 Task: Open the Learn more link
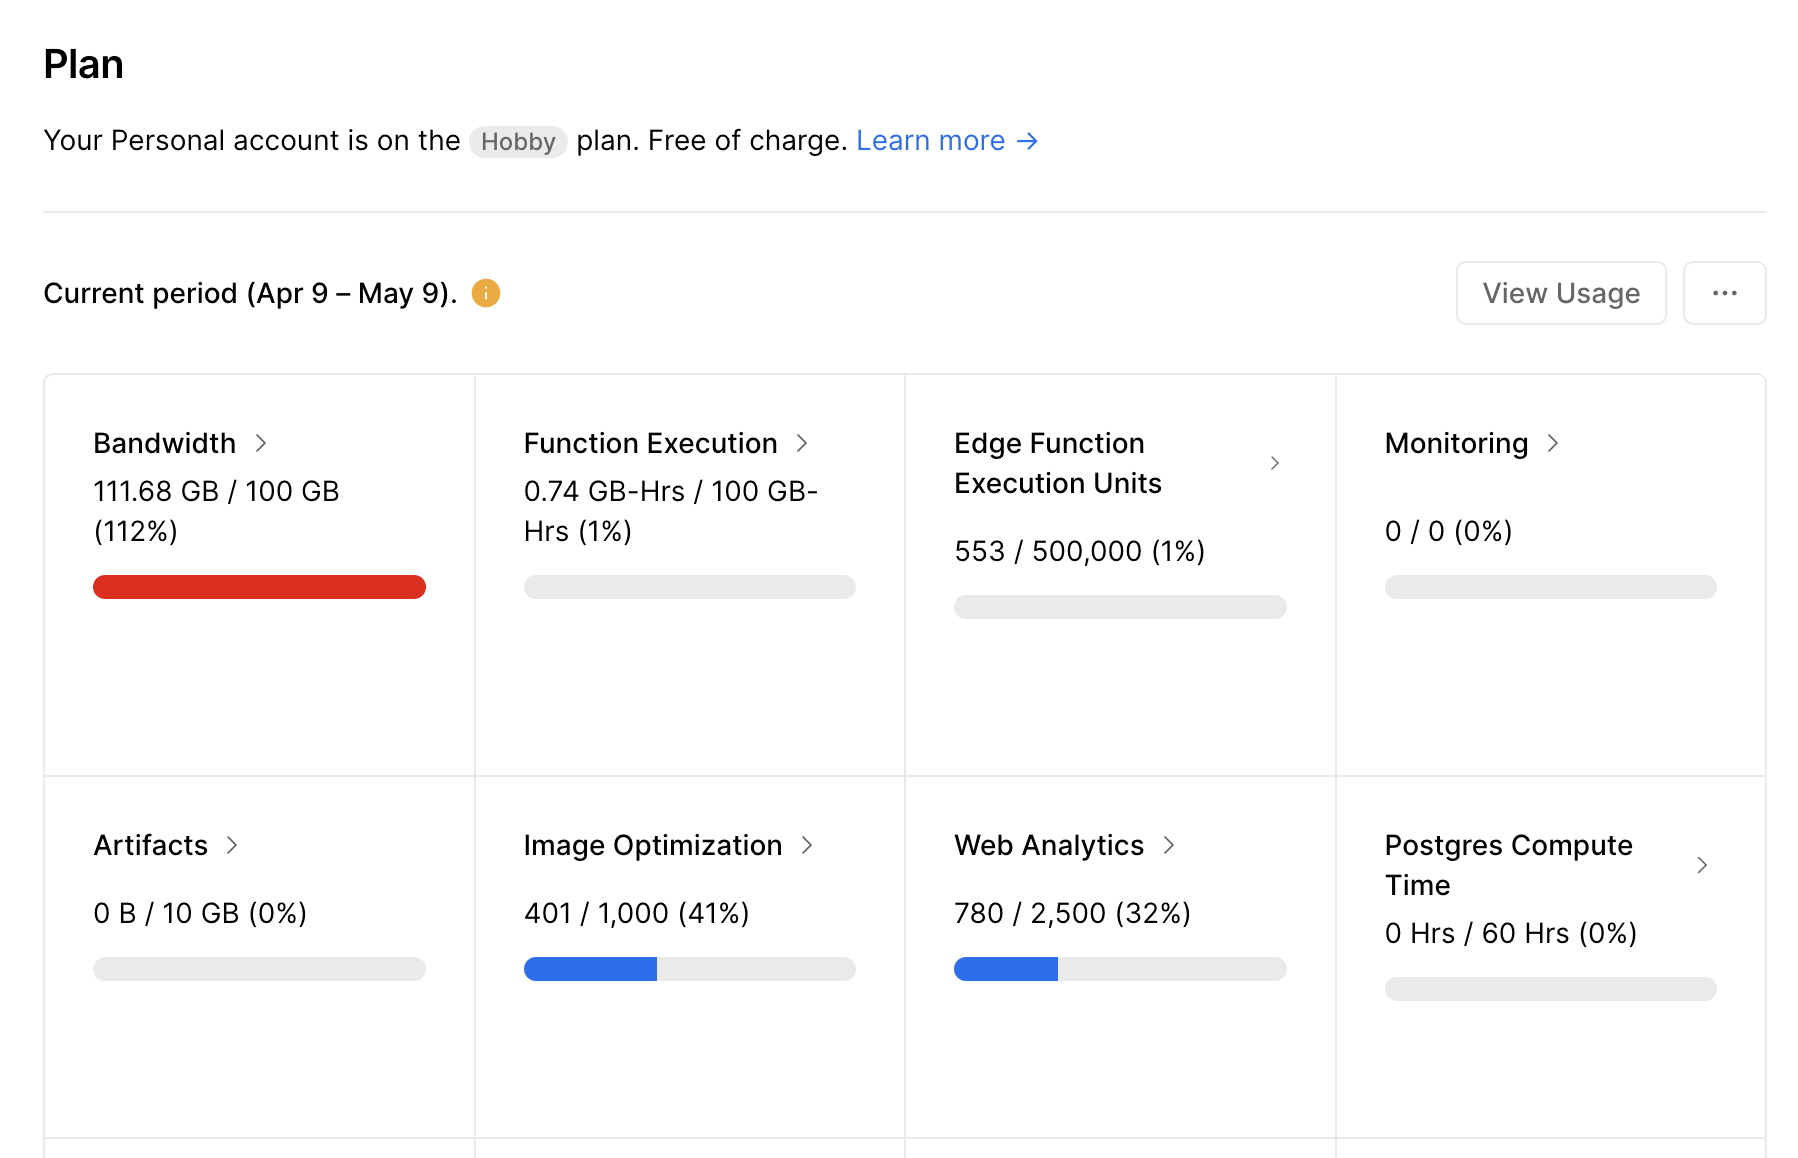[x=930, y=141]
